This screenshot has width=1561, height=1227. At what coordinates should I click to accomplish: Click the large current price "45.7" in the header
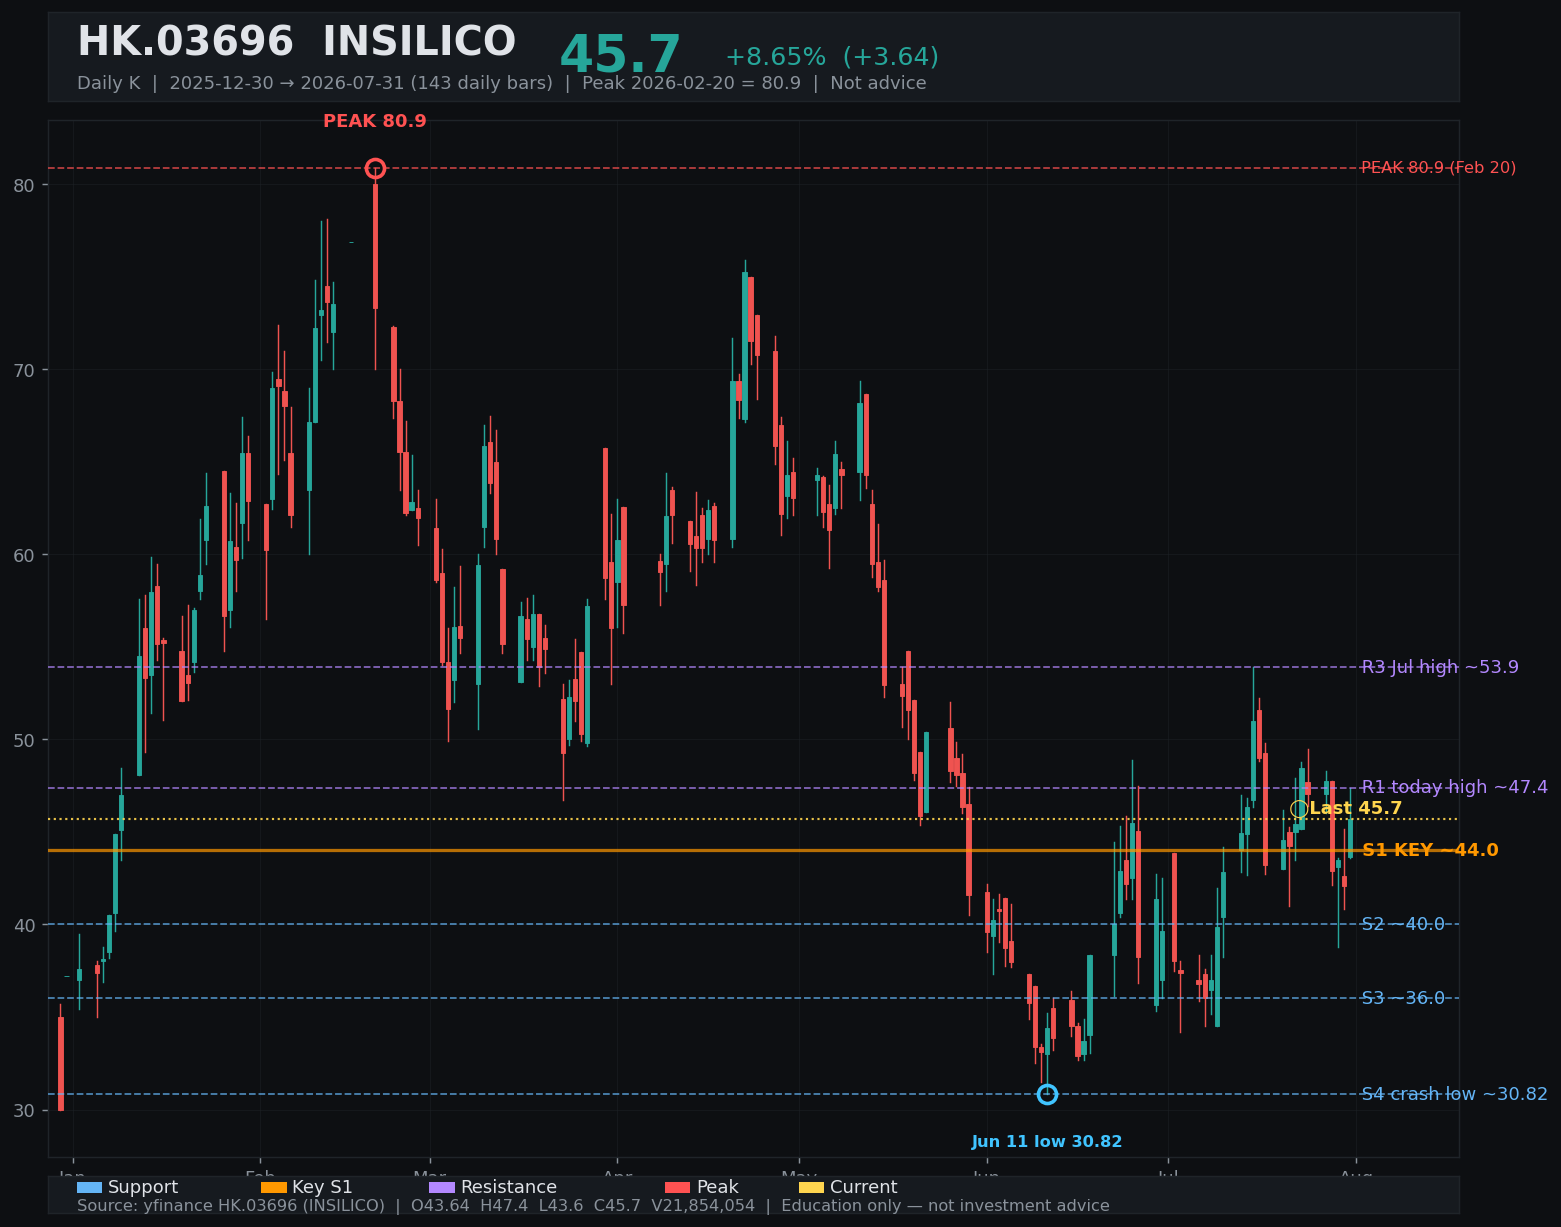pos(620,55)
